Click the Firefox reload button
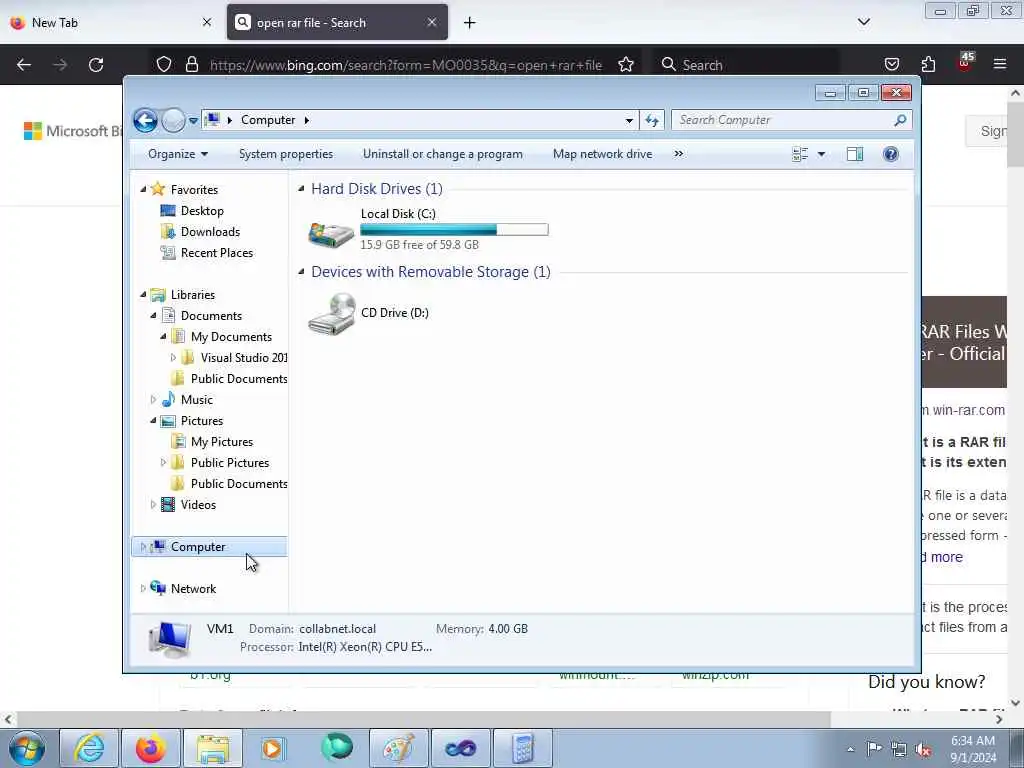1024x768 pixels. (x=96, y=65)
